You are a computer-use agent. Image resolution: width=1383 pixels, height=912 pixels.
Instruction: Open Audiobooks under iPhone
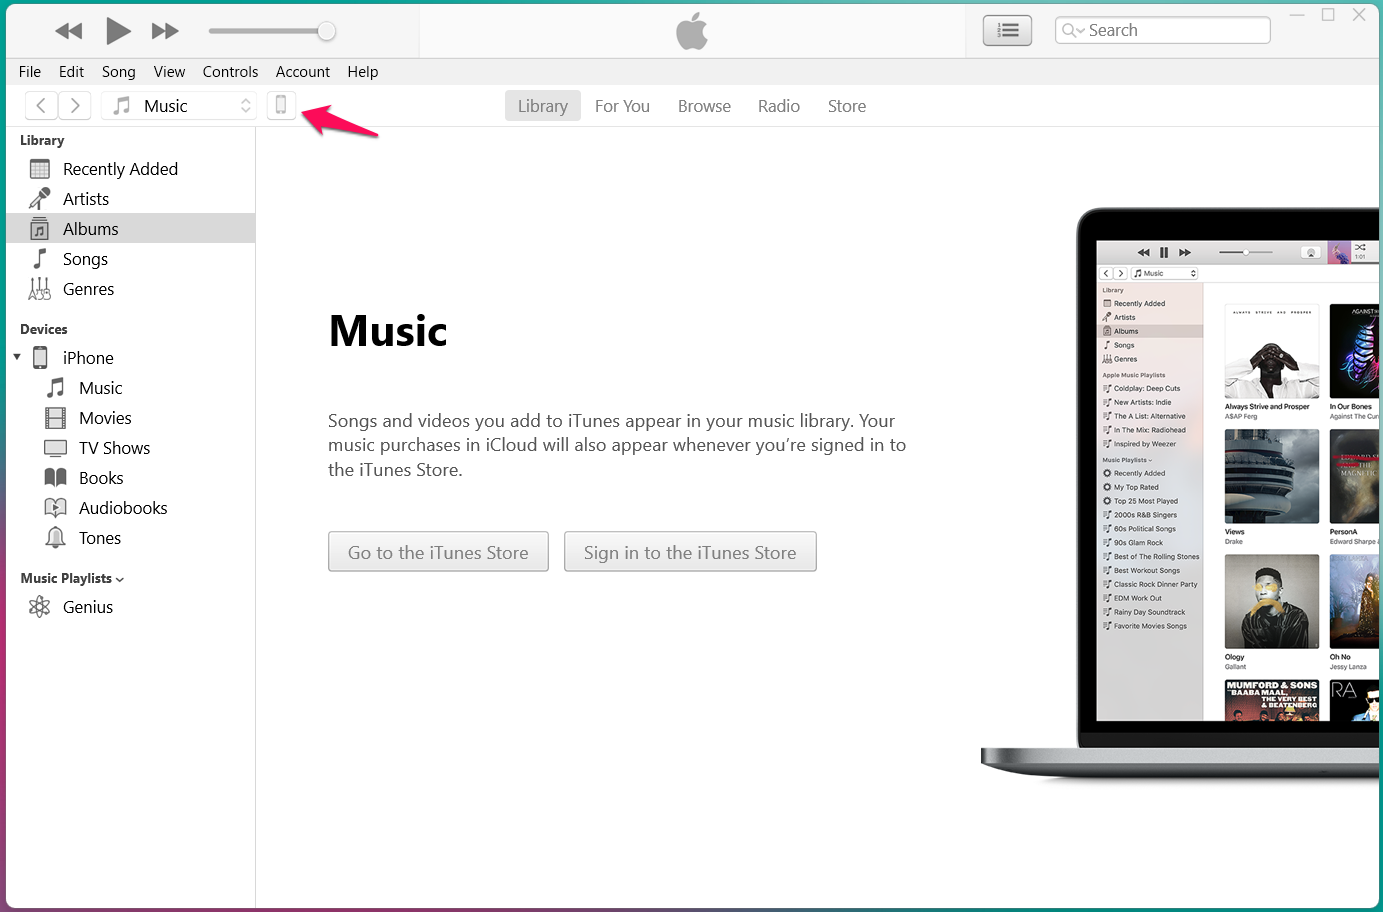point(123,508)
